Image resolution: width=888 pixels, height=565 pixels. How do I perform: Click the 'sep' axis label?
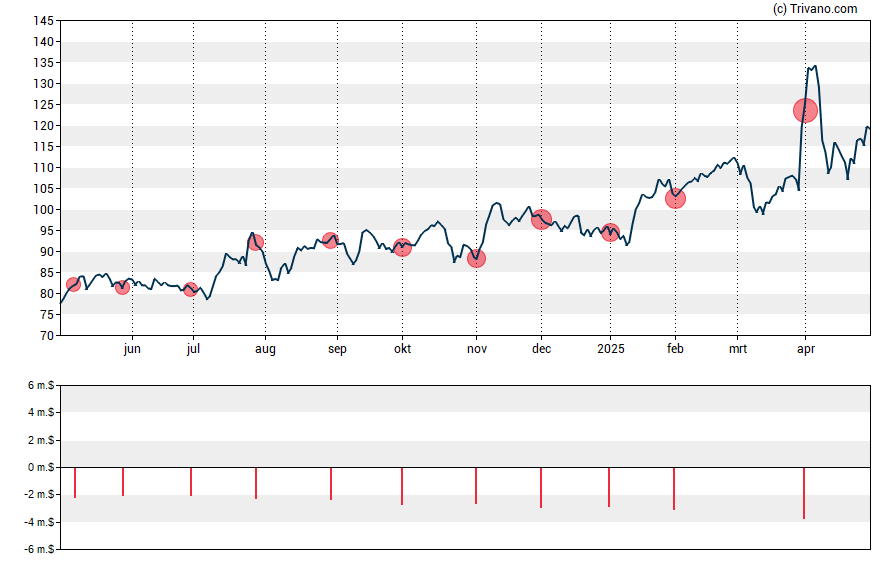(x=337, y=349)
